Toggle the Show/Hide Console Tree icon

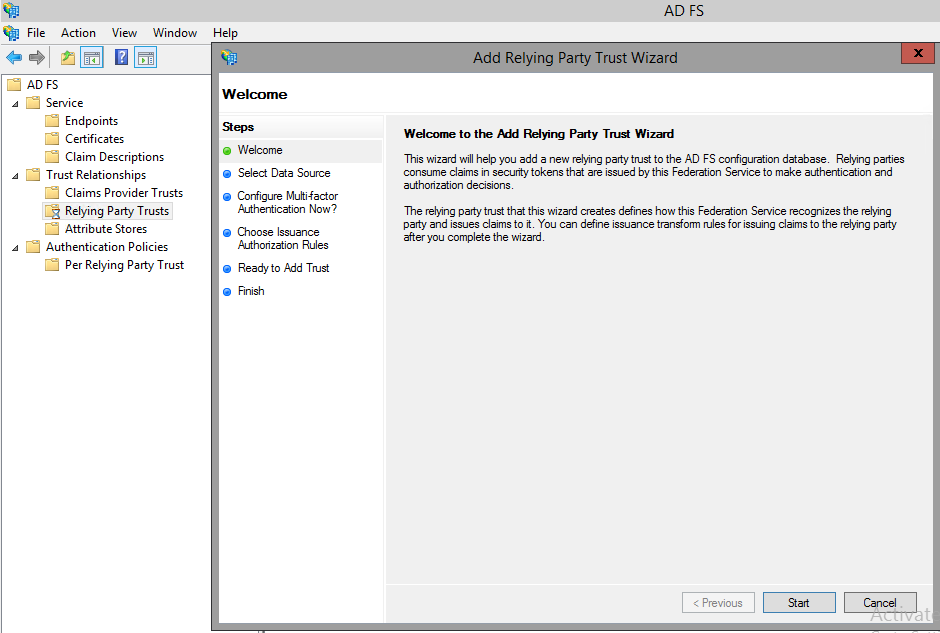[92, 57]
